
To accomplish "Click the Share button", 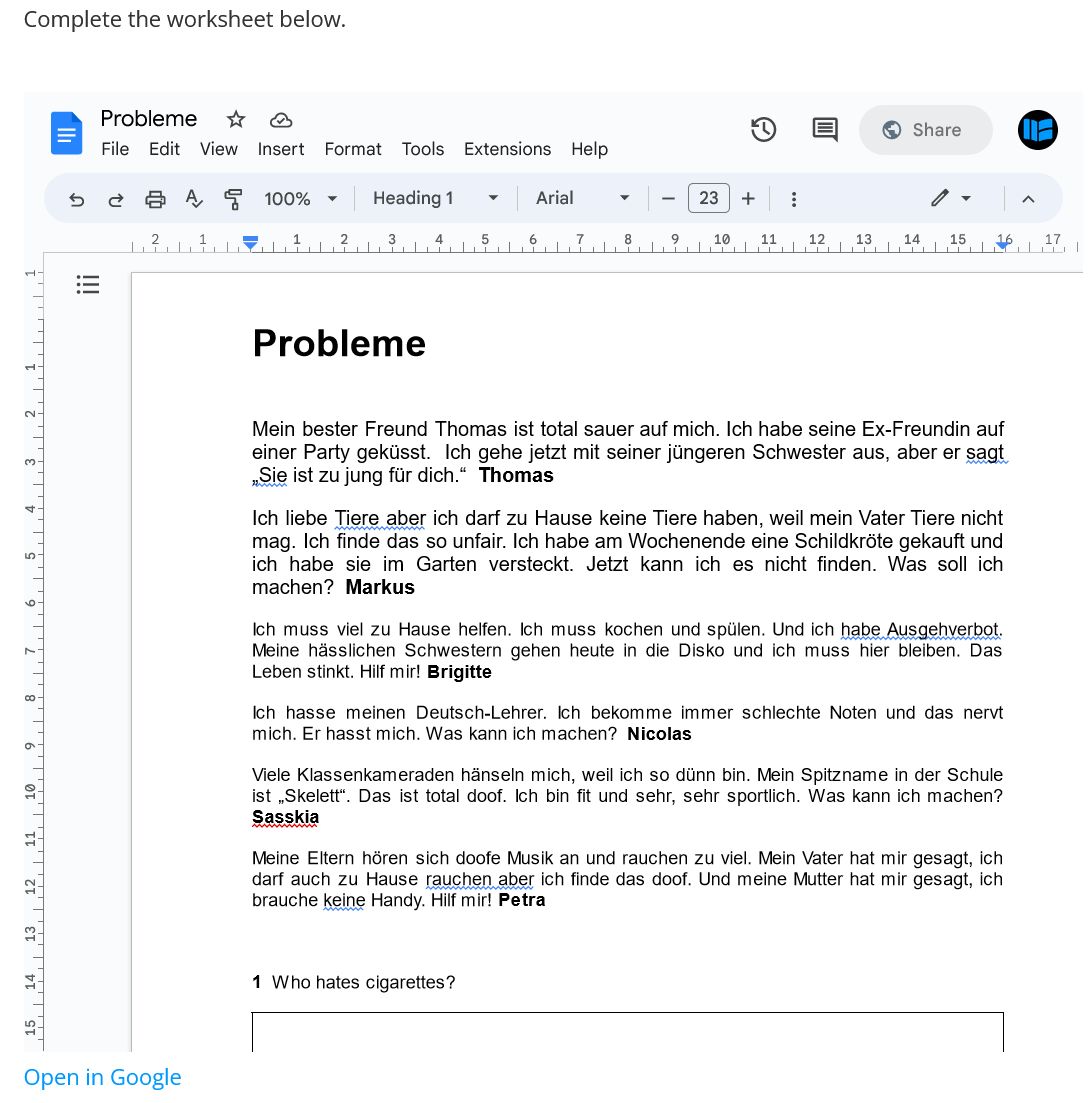I will 925,130.
